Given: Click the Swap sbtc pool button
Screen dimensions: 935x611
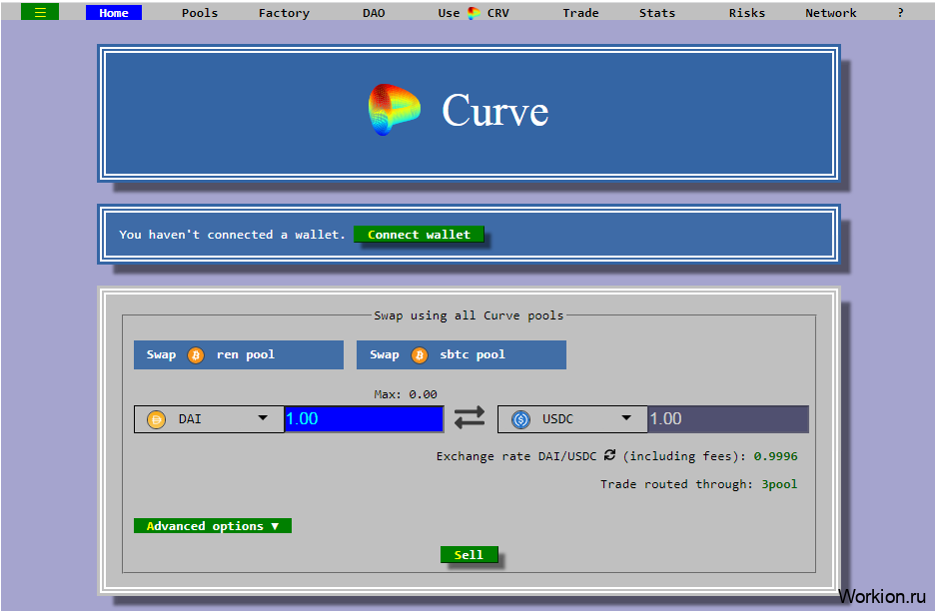Looking at the screenshot, I should coord(461,355).
